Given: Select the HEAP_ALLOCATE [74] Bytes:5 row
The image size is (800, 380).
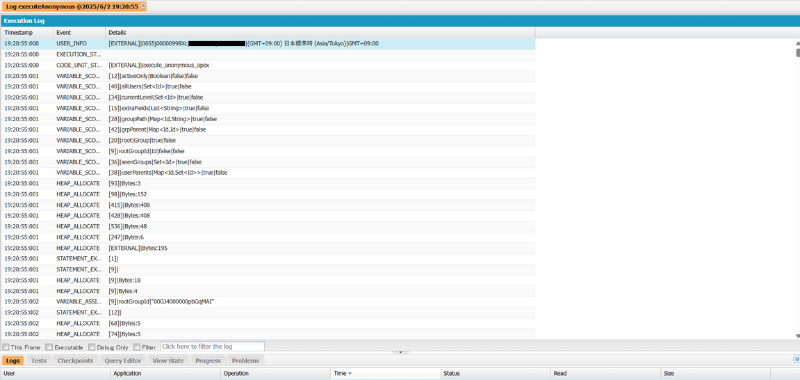Looking at the screenshot, I should click(x=268, y=334).
